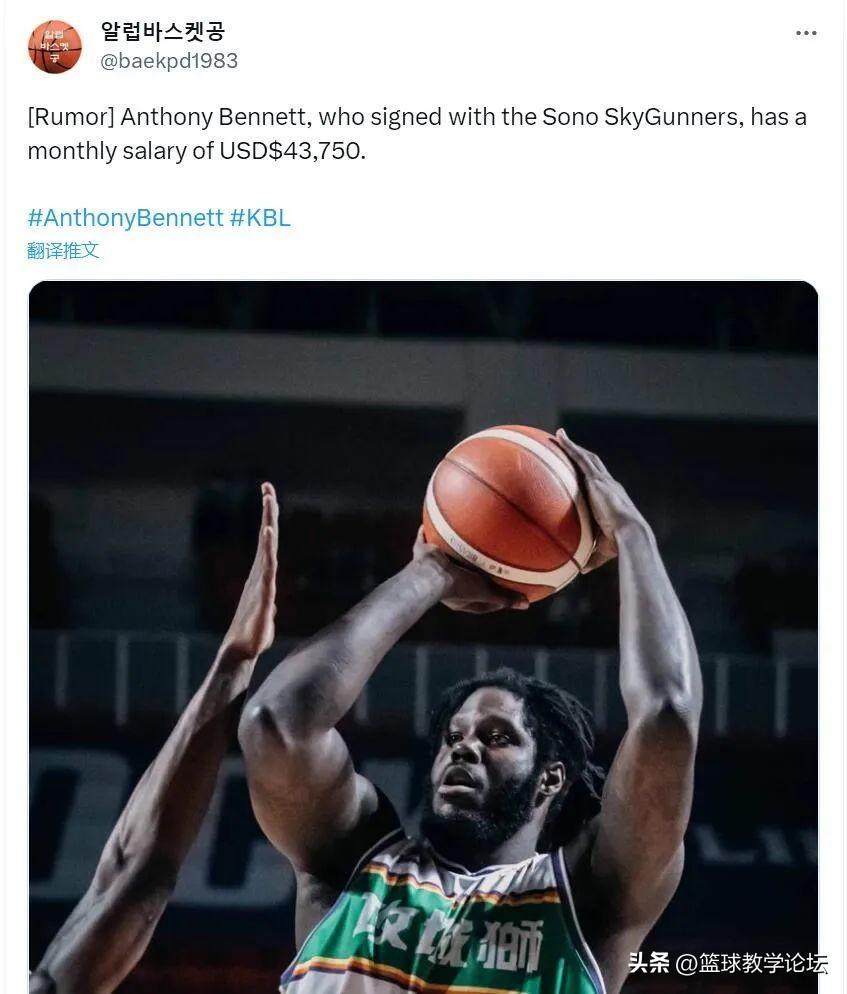Open the @baekpd1983 handle link
Screen dimensions: 847x994
click(169, 61)
